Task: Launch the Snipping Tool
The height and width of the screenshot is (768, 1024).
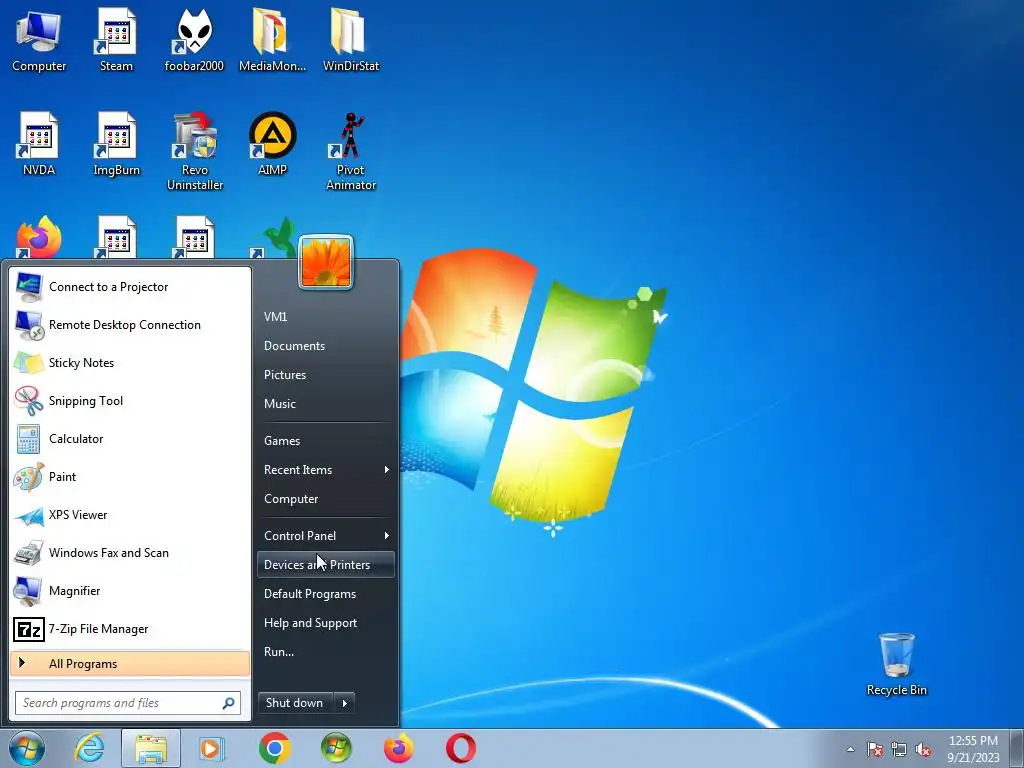Action: coord(130,400)
